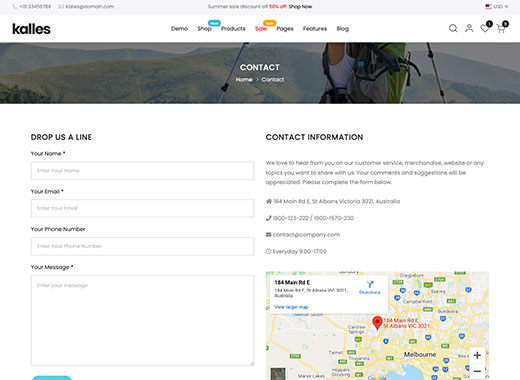Click View larger map link
This screenshot has height=380, width=520.
(291, 307)
